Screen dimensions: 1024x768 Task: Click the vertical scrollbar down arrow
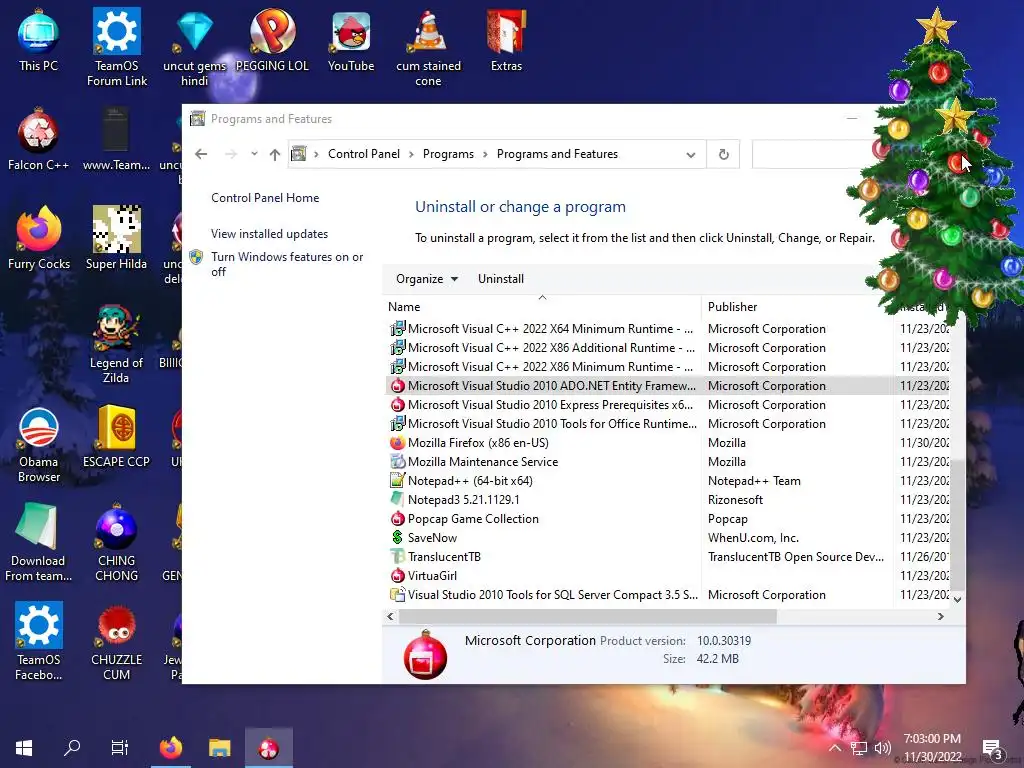click(x=957, y=600)
